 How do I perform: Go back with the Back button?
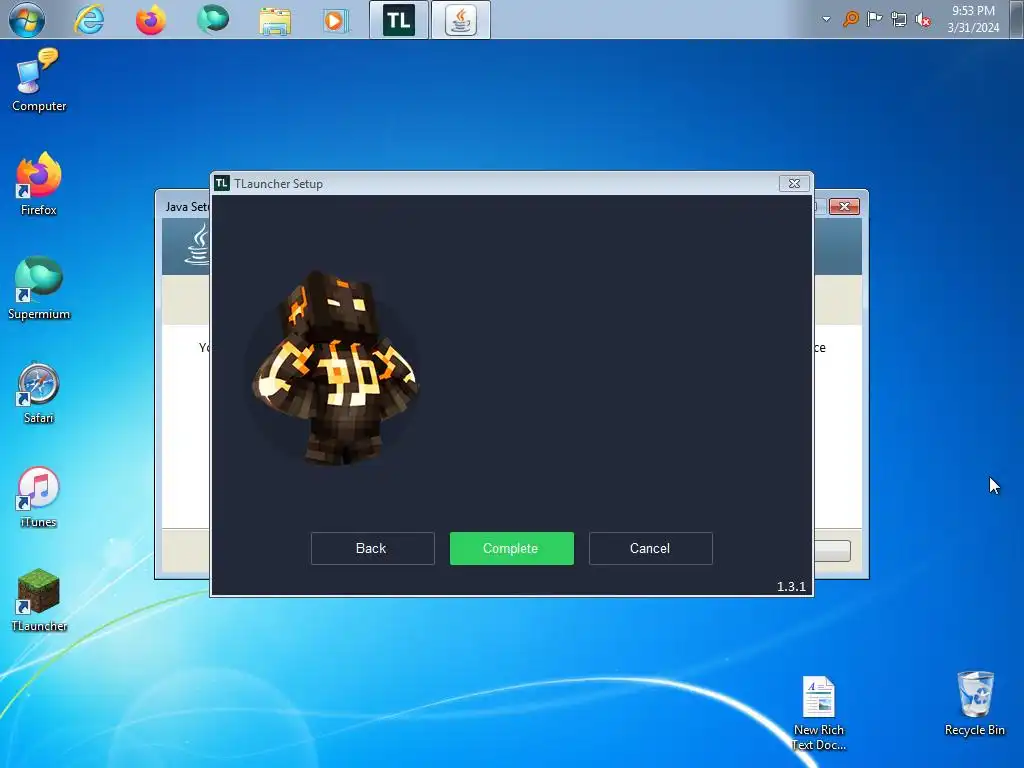(372, 549)
